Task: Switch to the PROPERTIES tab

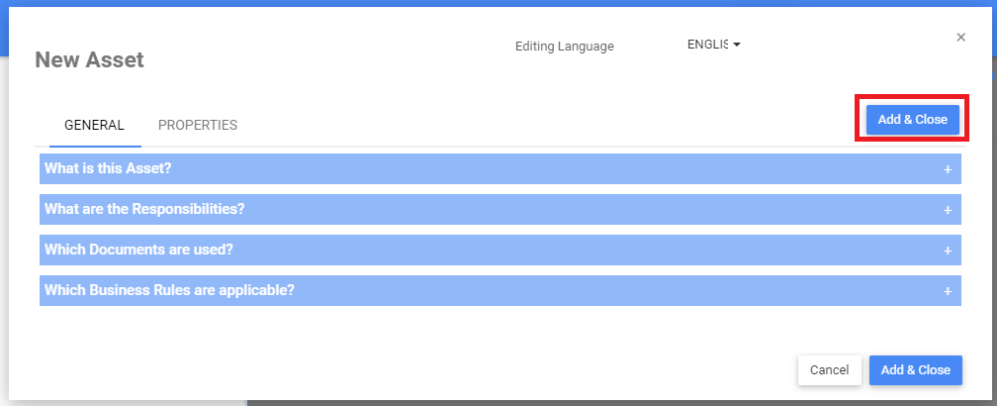Action: pyautogui.click(x=198, y=126)
